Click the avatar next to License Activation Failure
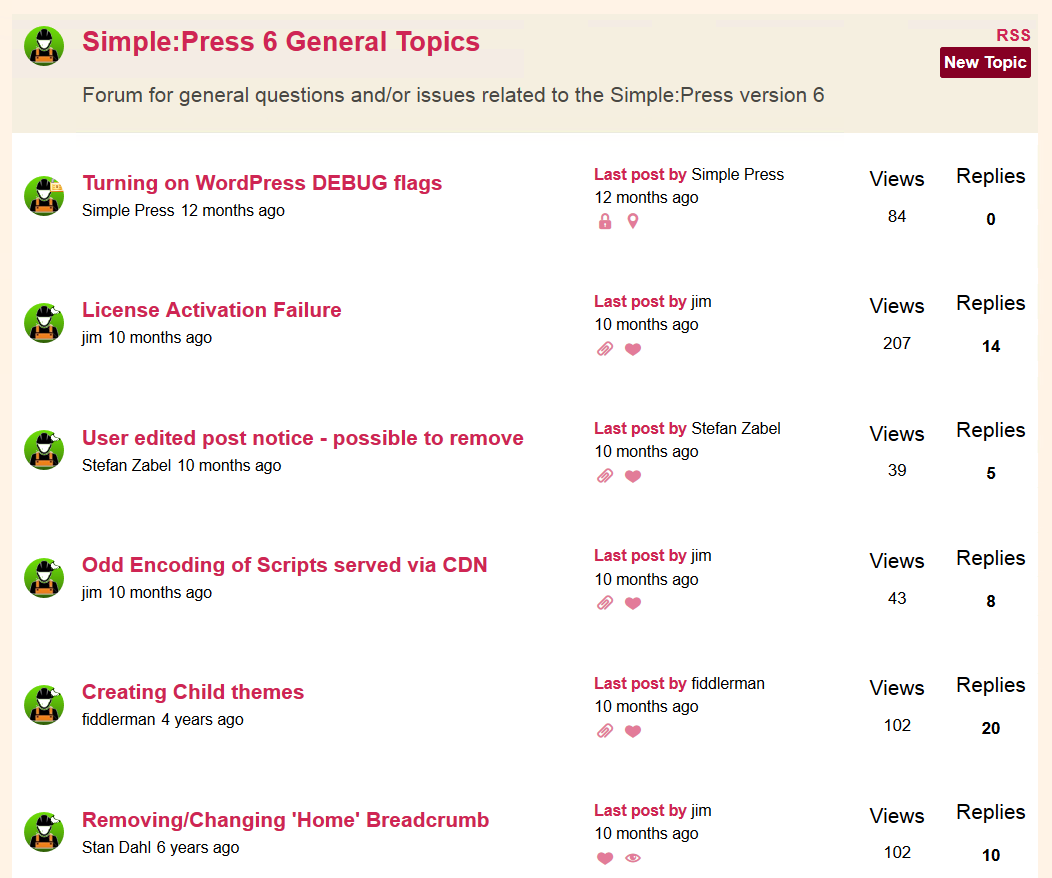Screen dimensions: 1052x878 [44, 323]
